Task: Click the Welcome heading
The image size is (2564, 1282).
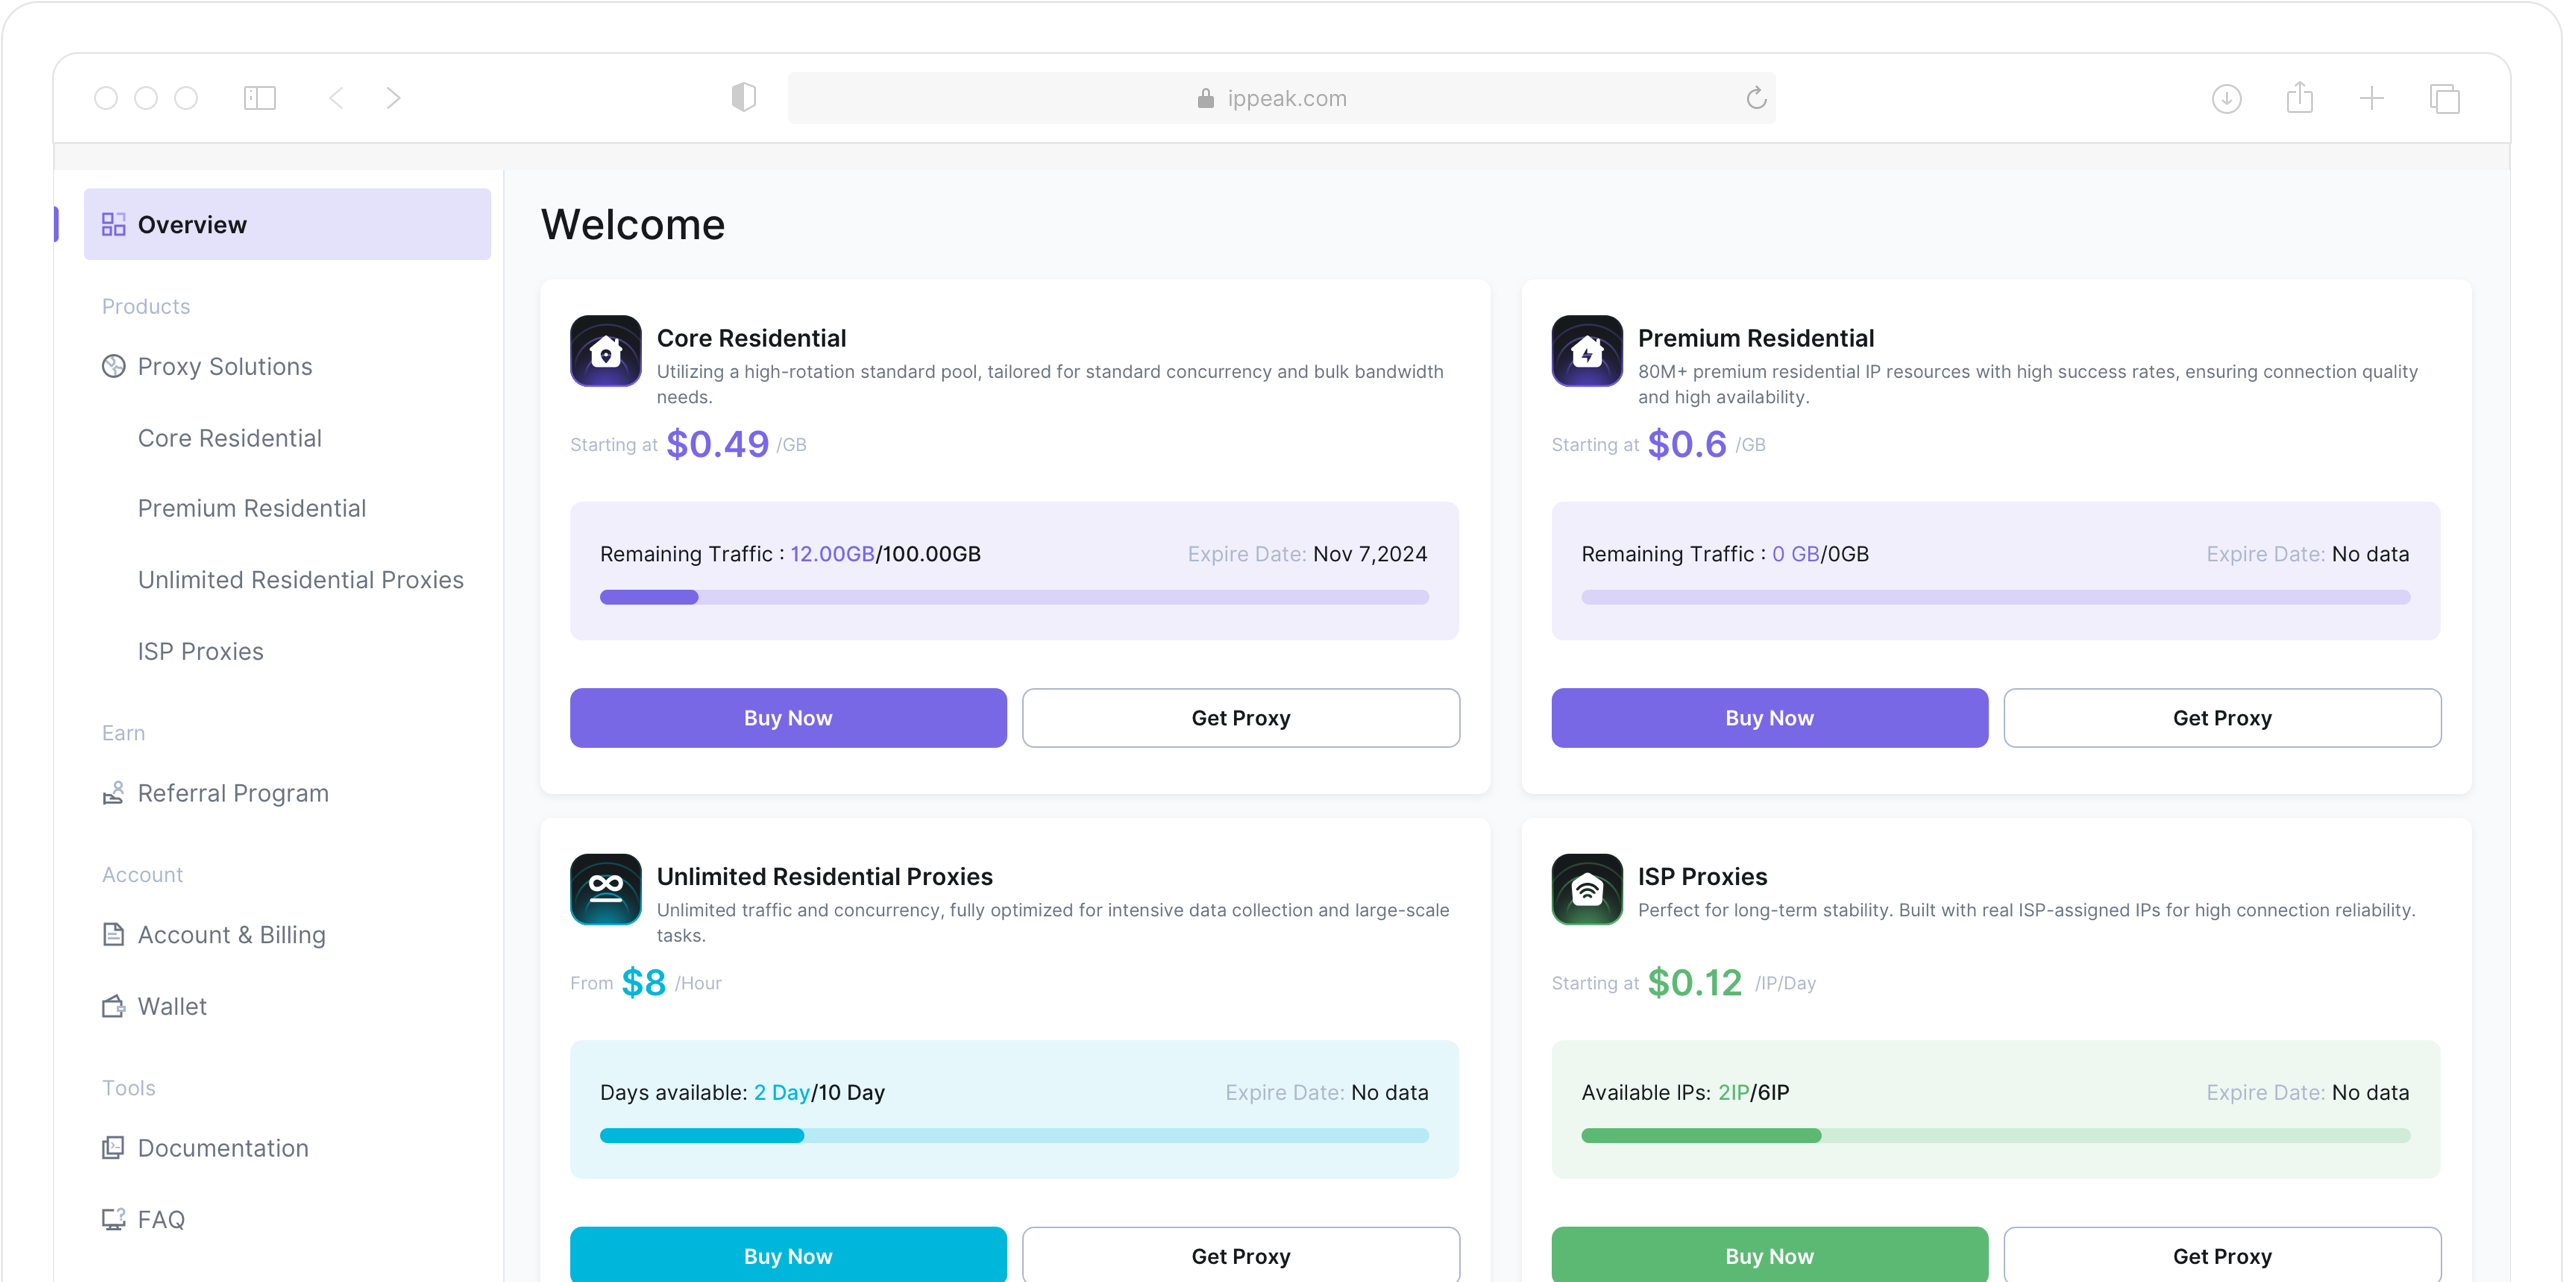Action: pyautogui.click(x=632, y=224)
